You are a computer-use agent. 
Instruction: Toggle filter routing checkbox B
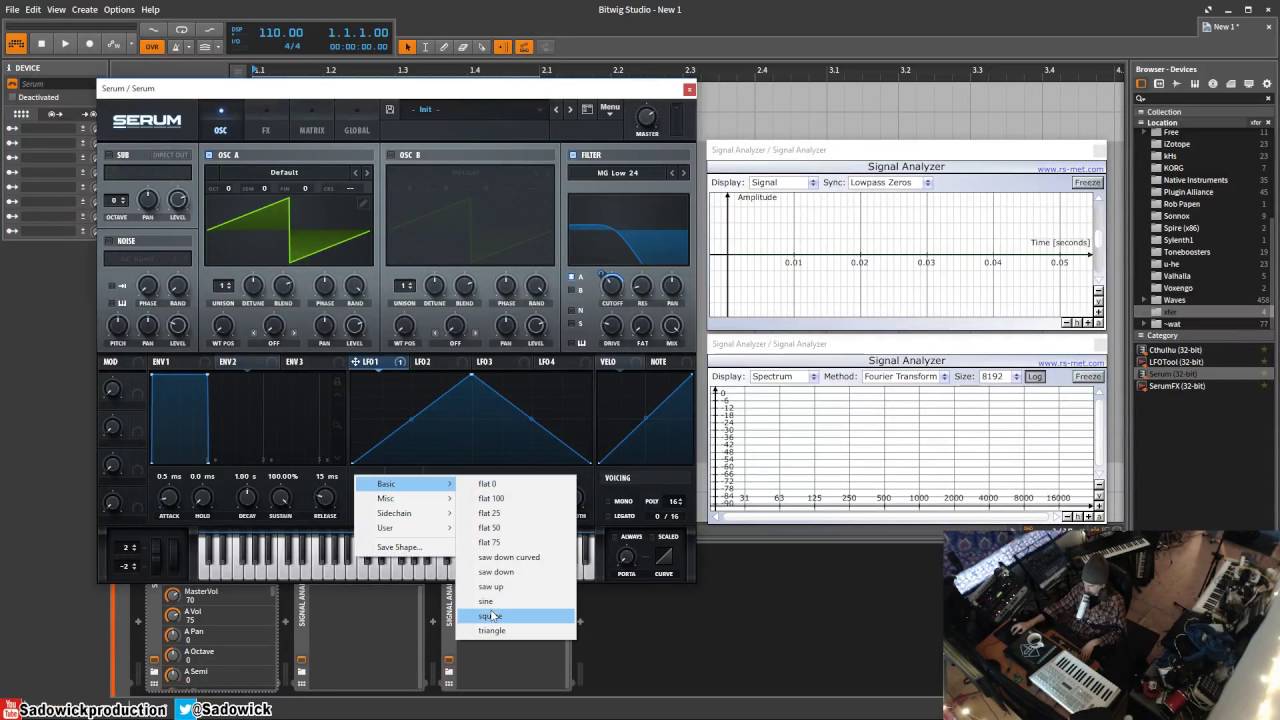tap(571, 291)
